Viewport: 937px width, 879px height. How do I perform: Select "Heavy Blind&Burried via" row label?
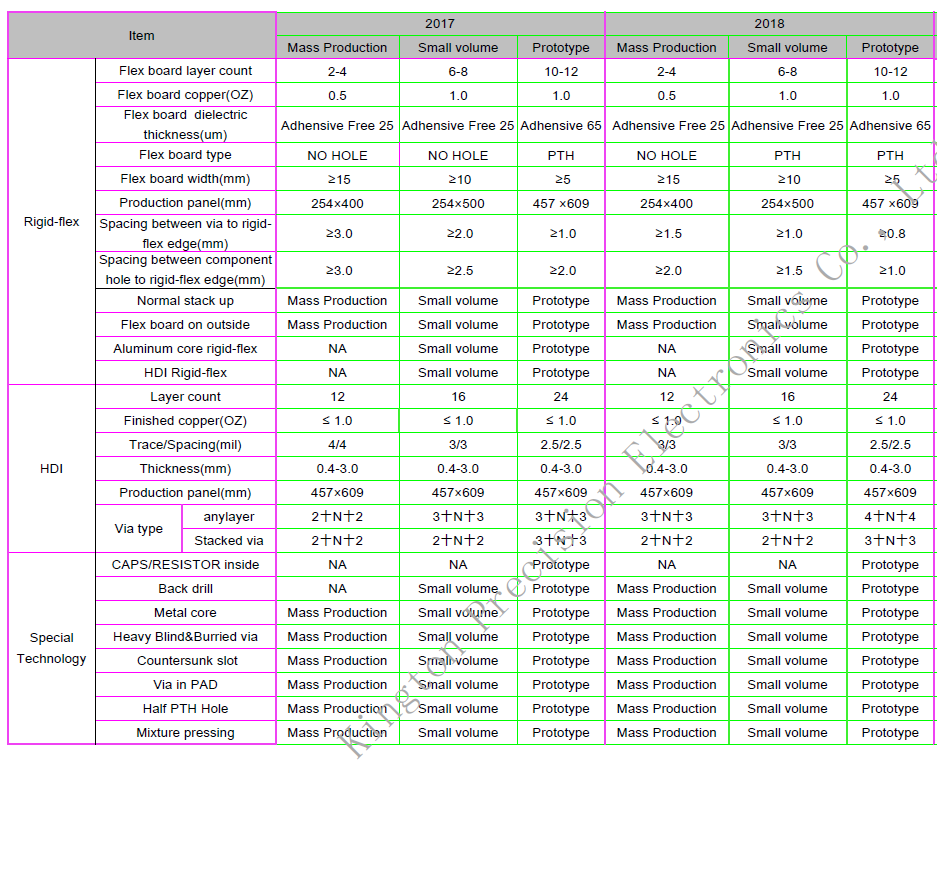click(x=185, y=636)
